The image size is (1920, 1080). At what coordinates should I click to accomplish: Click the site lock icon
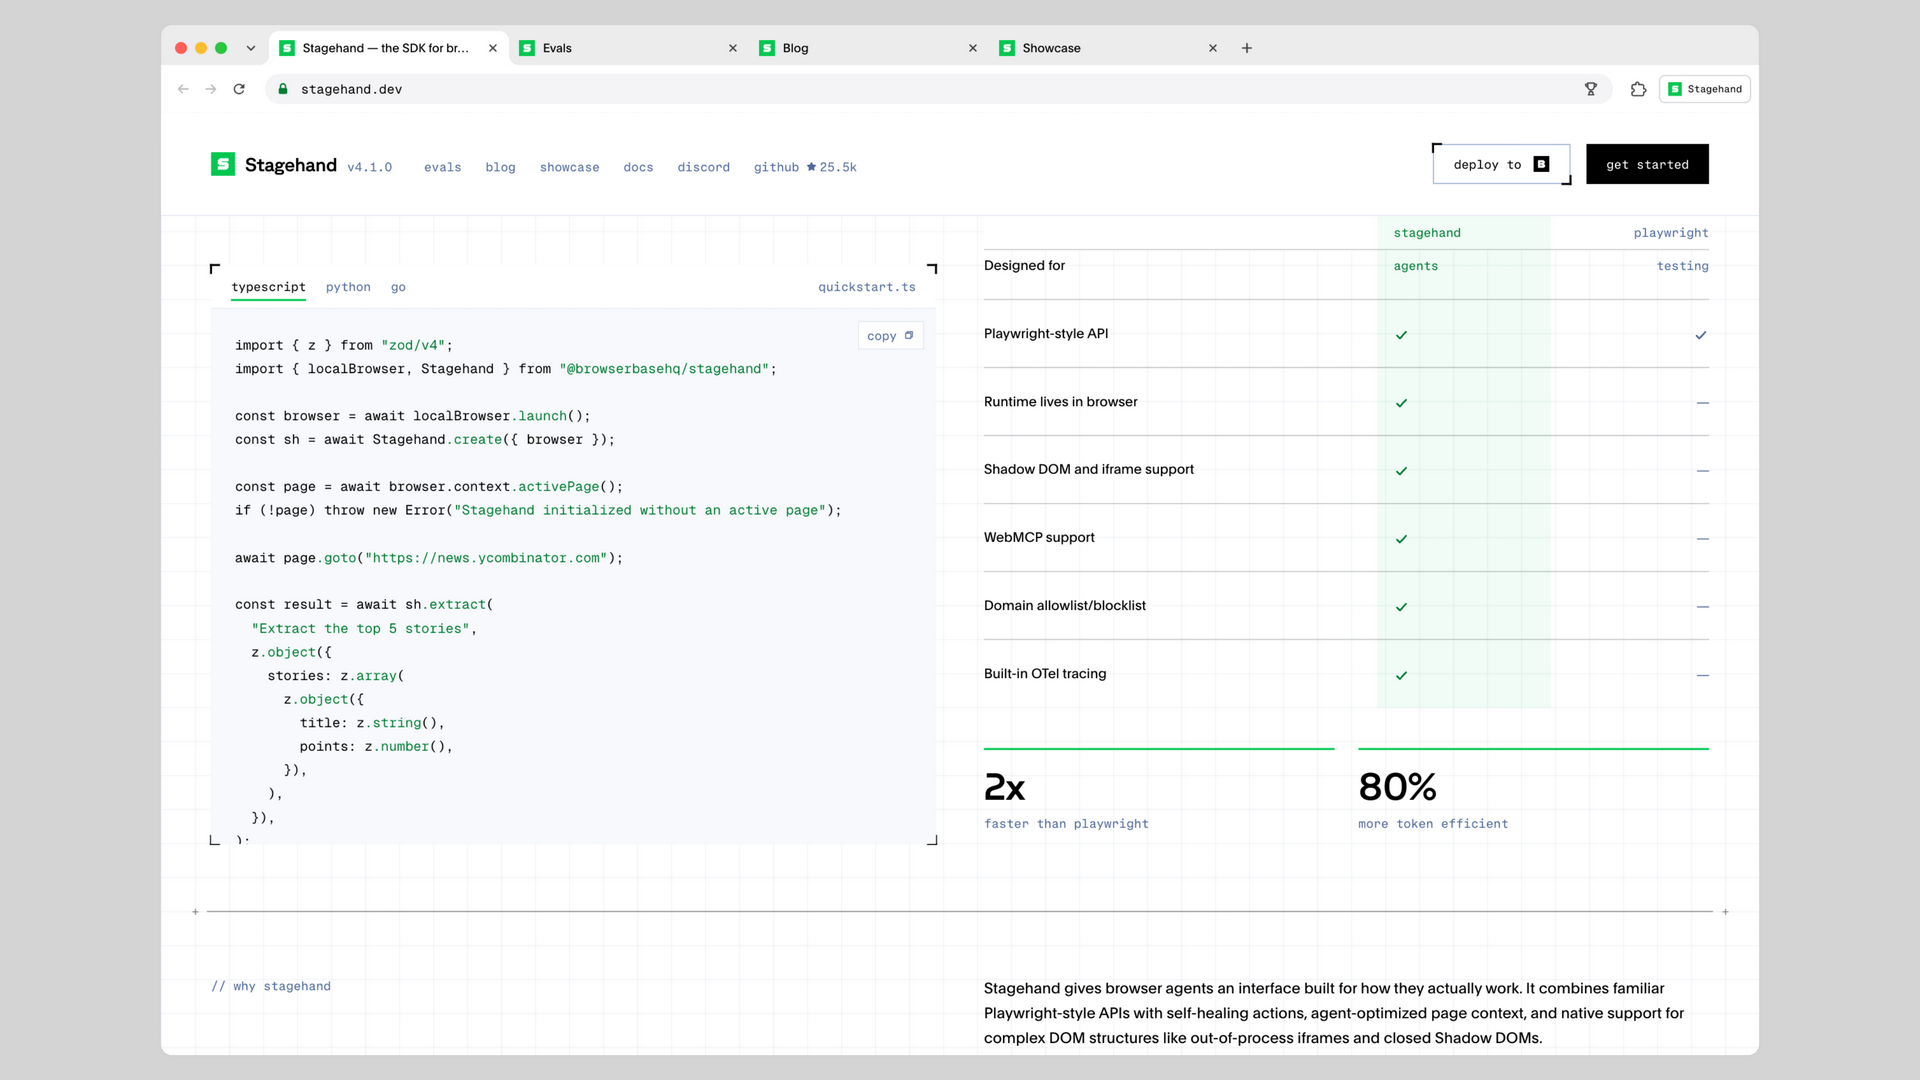(283, 89)
